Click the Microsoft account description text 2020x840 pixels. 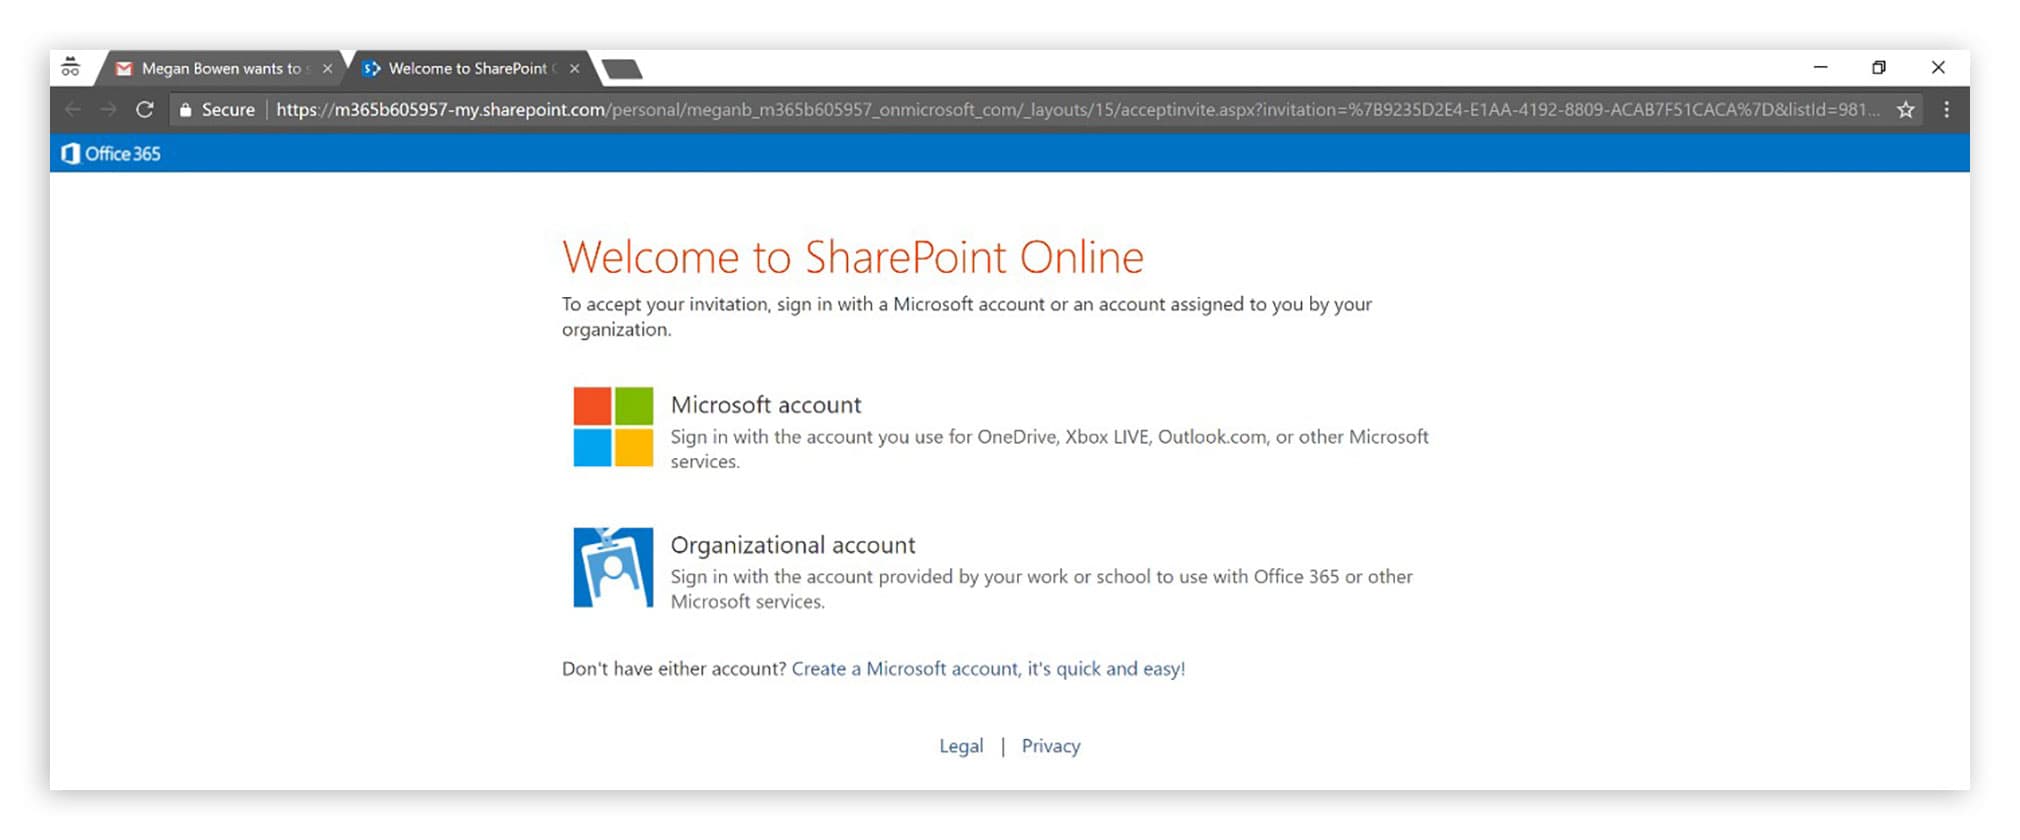click(x=1049, y=449)
